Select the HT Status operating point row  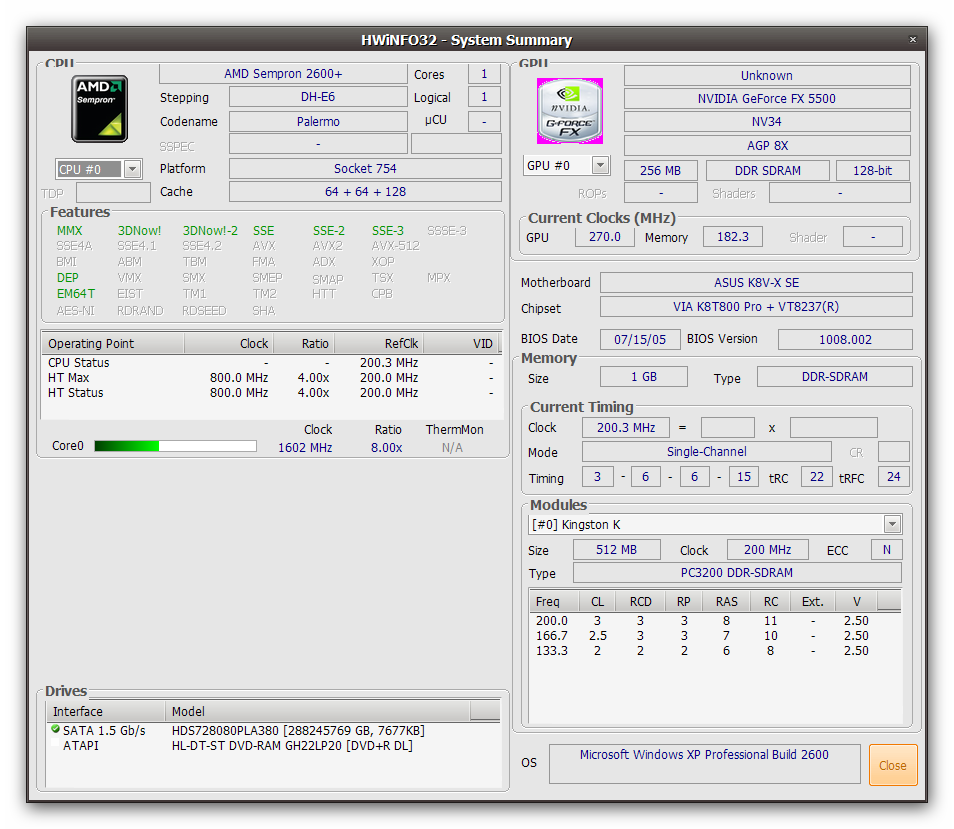(x=271, y=393)
